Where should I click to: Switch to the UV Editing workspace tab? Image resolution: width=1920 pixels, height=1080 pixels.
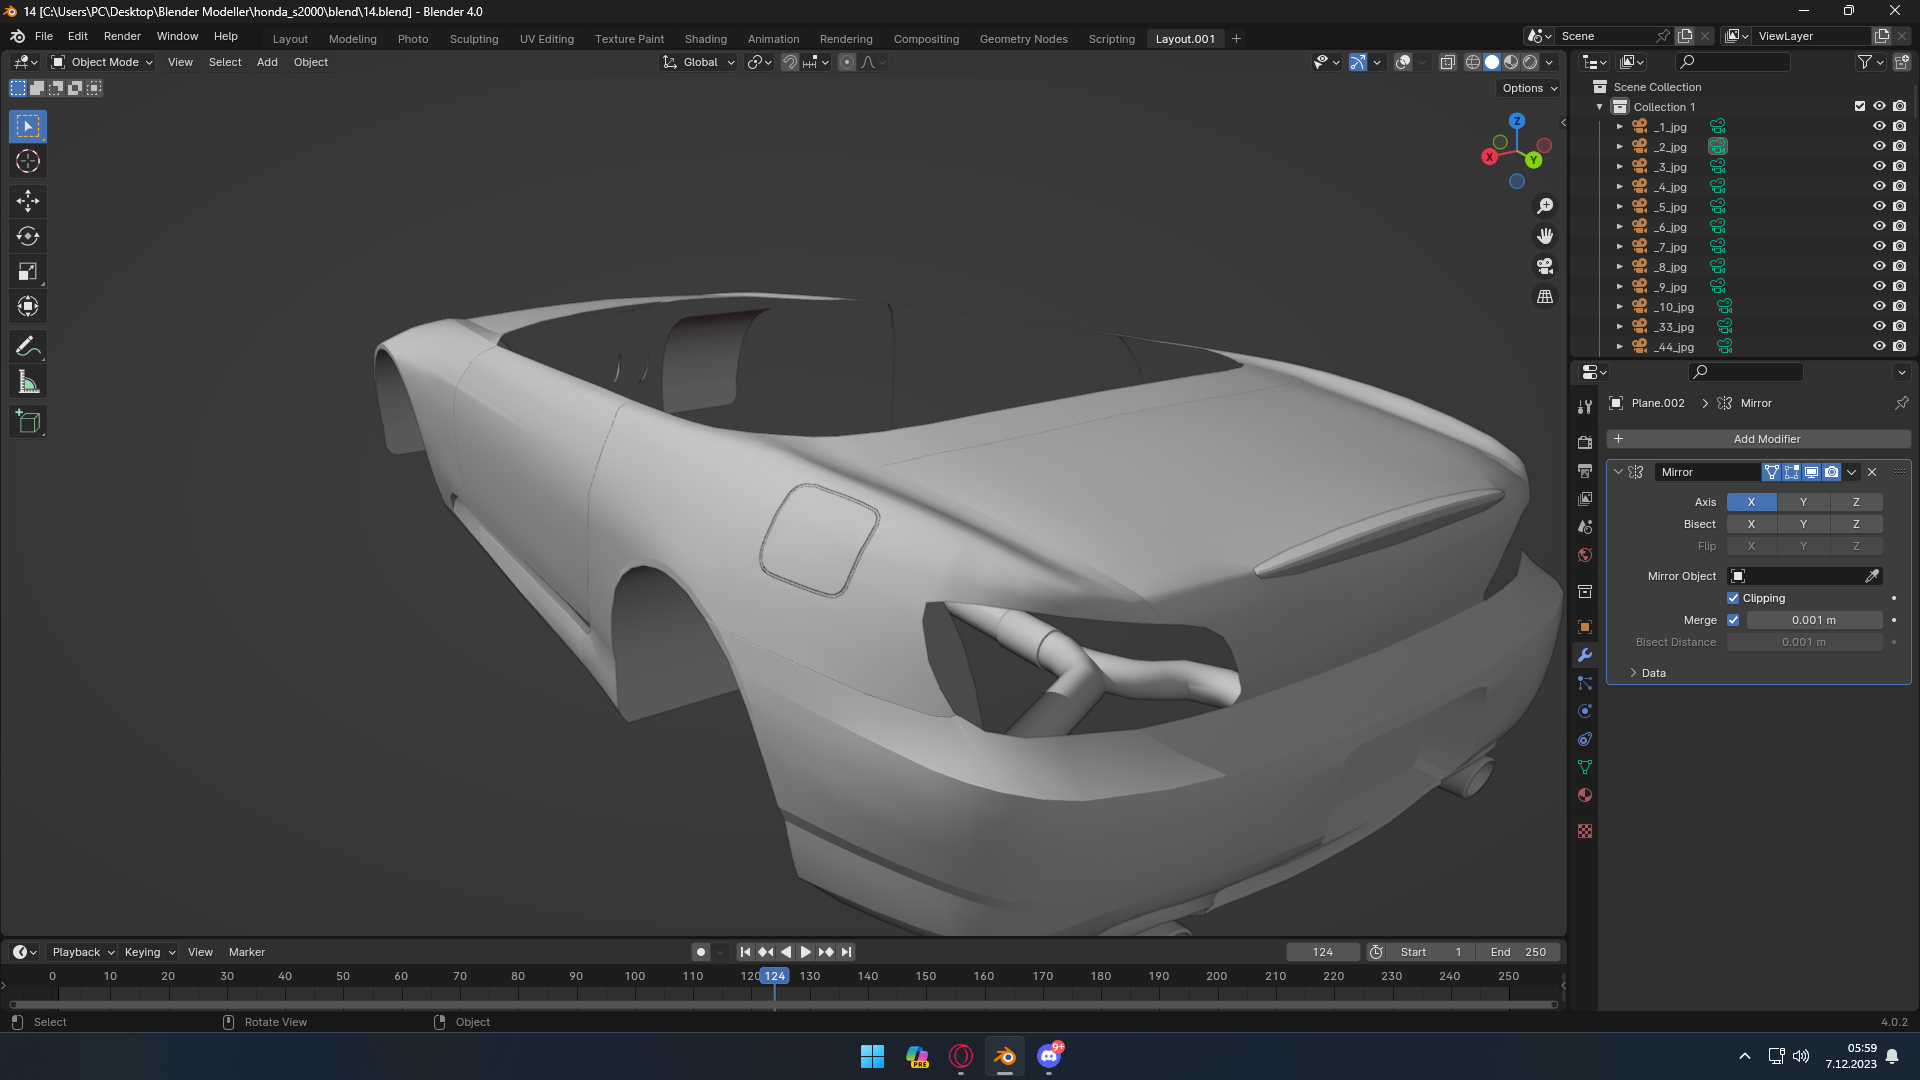click(546, 39)
